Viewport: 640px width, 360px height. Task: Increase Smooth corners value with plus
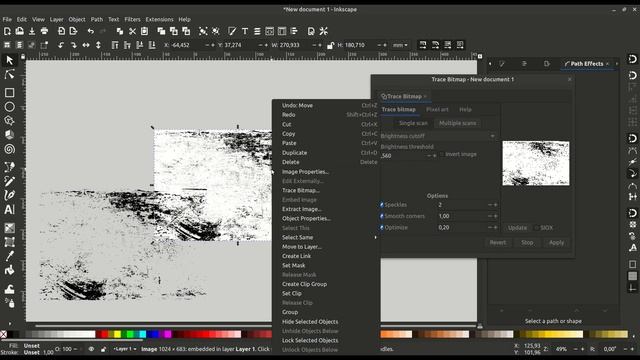[x=496, y=216]
